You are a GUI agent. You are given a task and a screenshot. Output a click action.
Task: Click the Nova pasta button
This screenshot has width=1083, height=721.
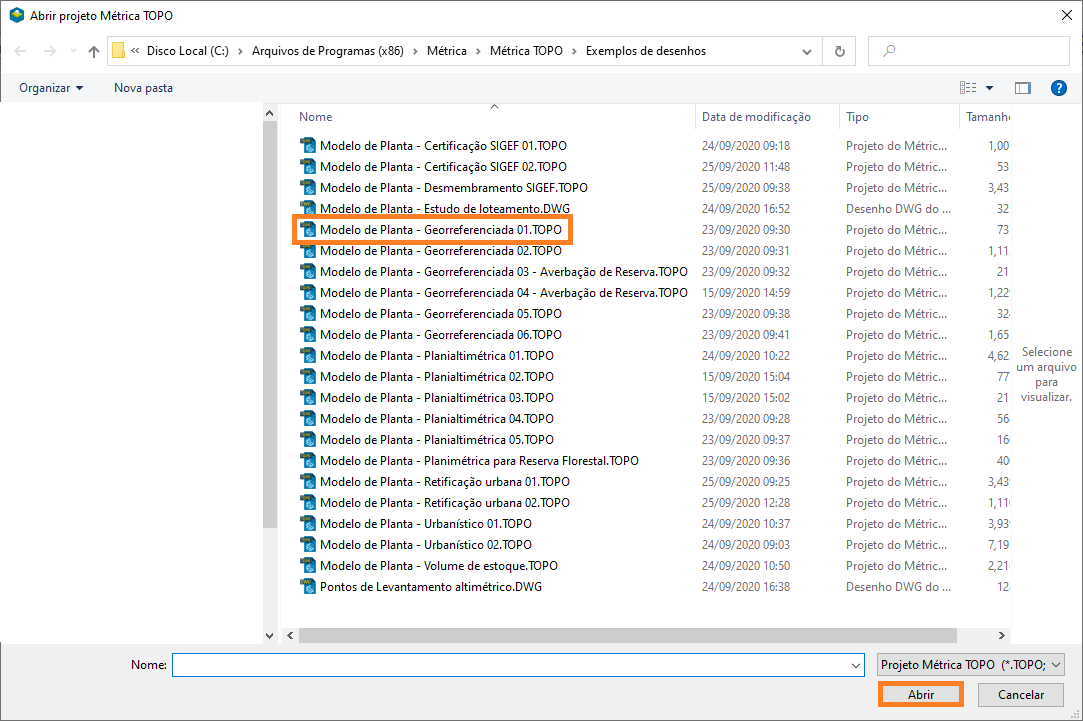[143, 88]
